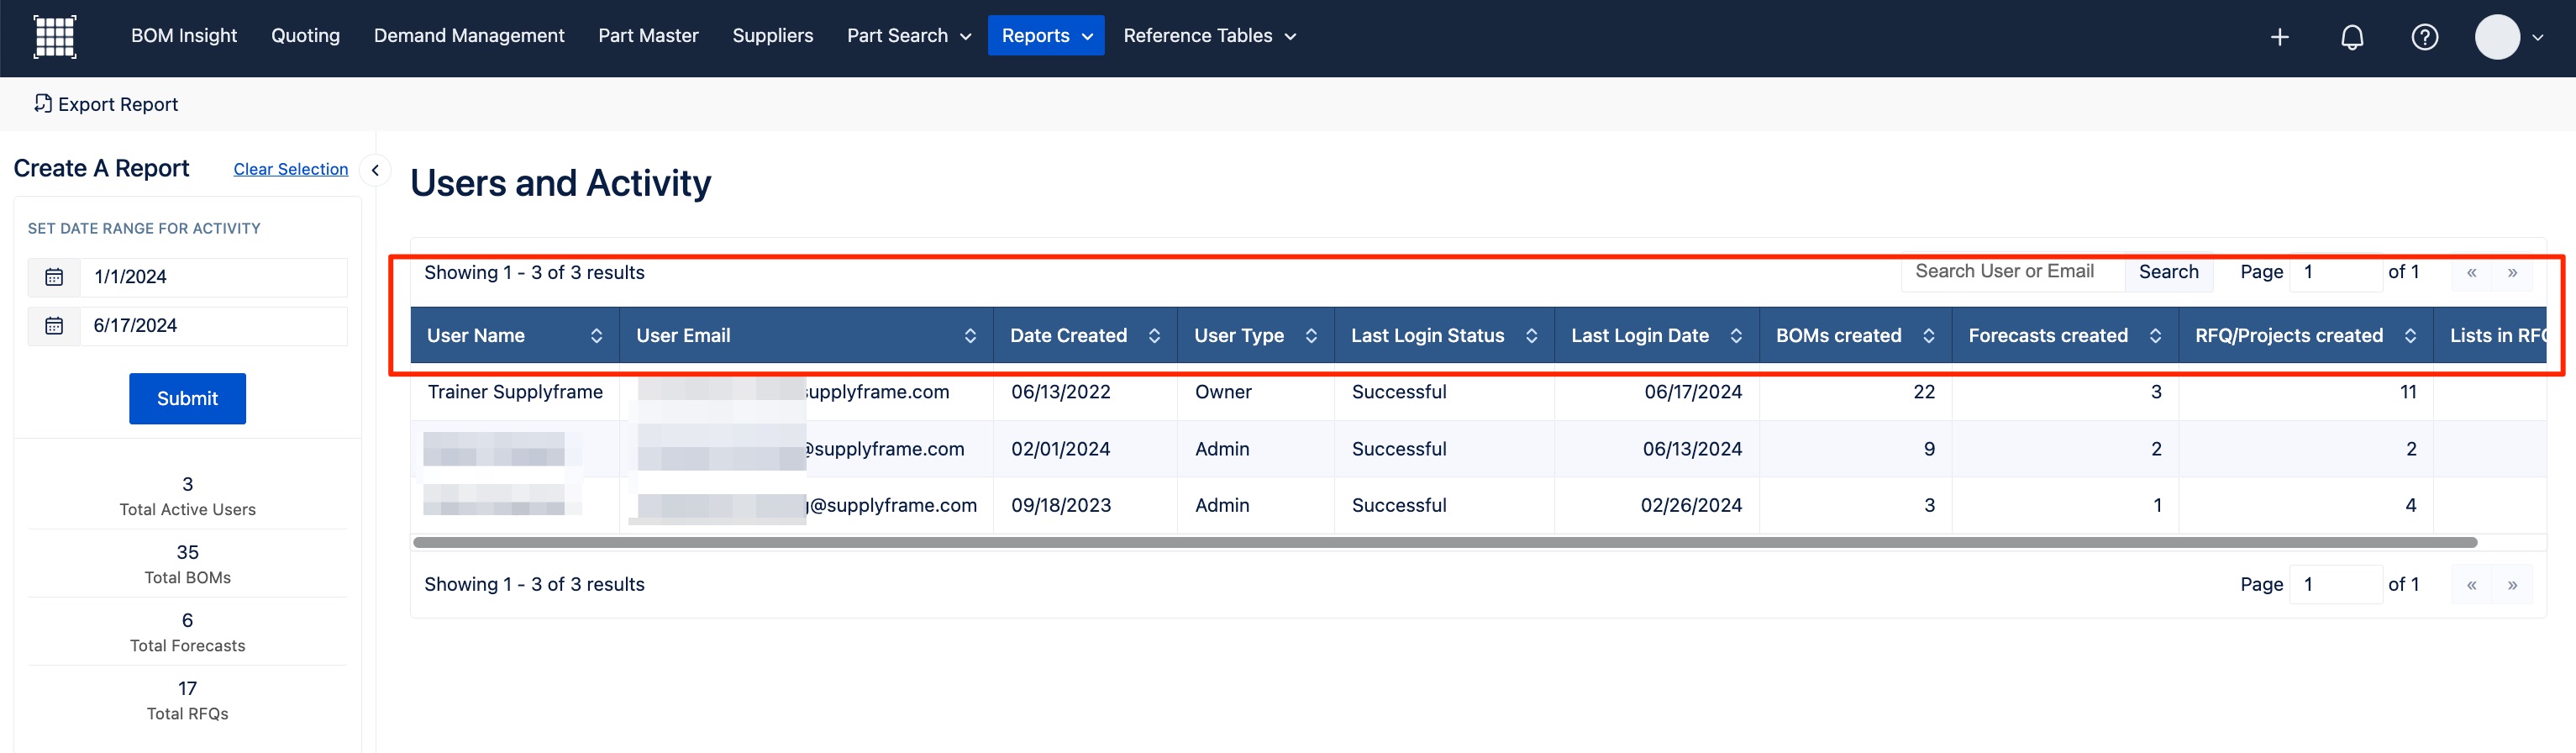2576x753 pixels.
Task: Sort by Last Login Date arrows
Action: click(x=1736, y=336)
